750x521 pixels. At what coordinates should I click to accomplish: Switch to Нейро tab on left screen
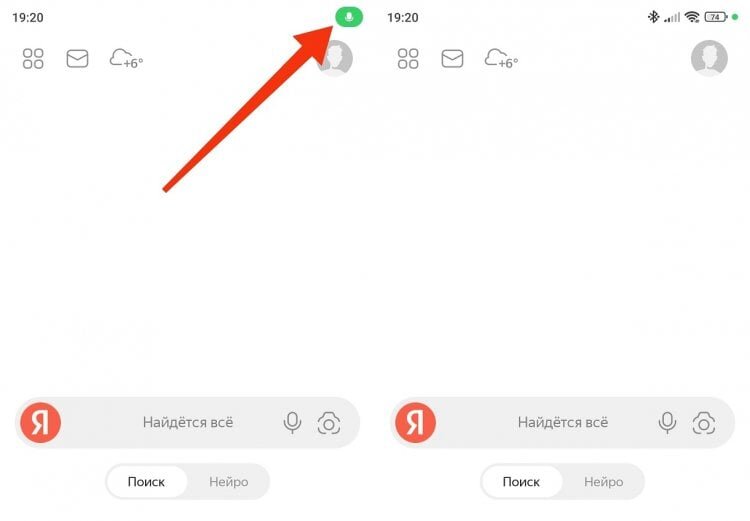pyautogui.click(x=229, y=481)
